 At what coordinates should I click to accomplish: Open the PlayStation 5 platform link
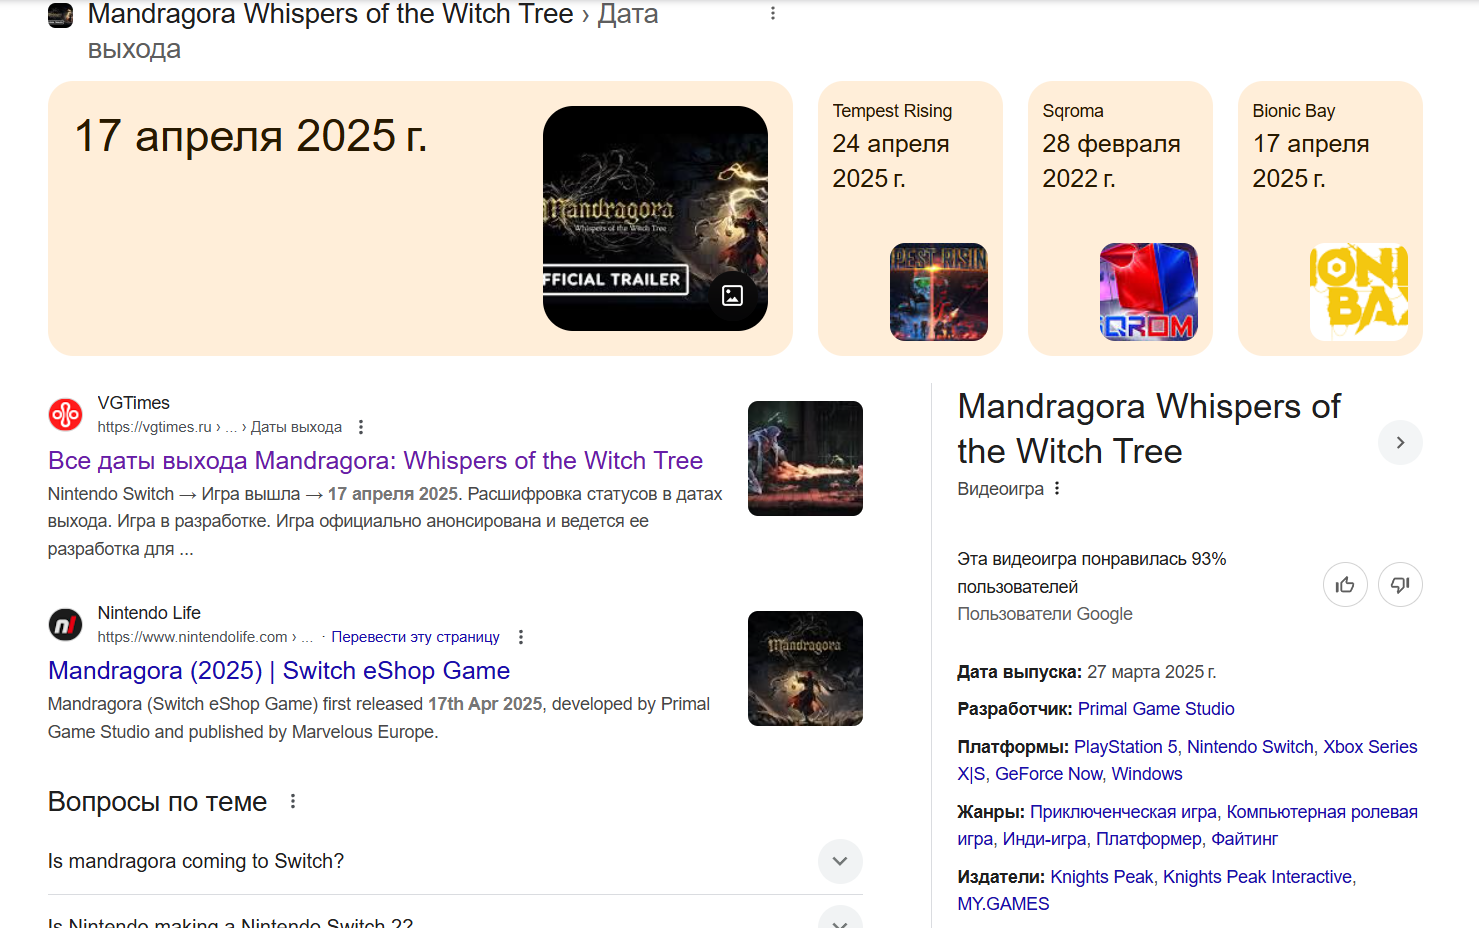pos(1126,747)
